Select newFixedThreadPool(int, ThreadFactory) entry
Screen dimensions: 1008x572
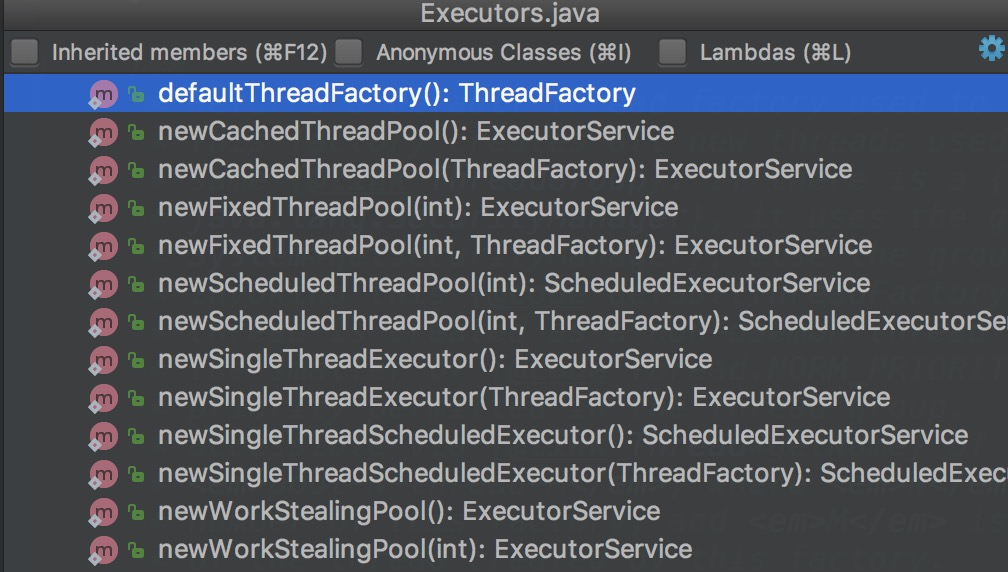[506, 246]
